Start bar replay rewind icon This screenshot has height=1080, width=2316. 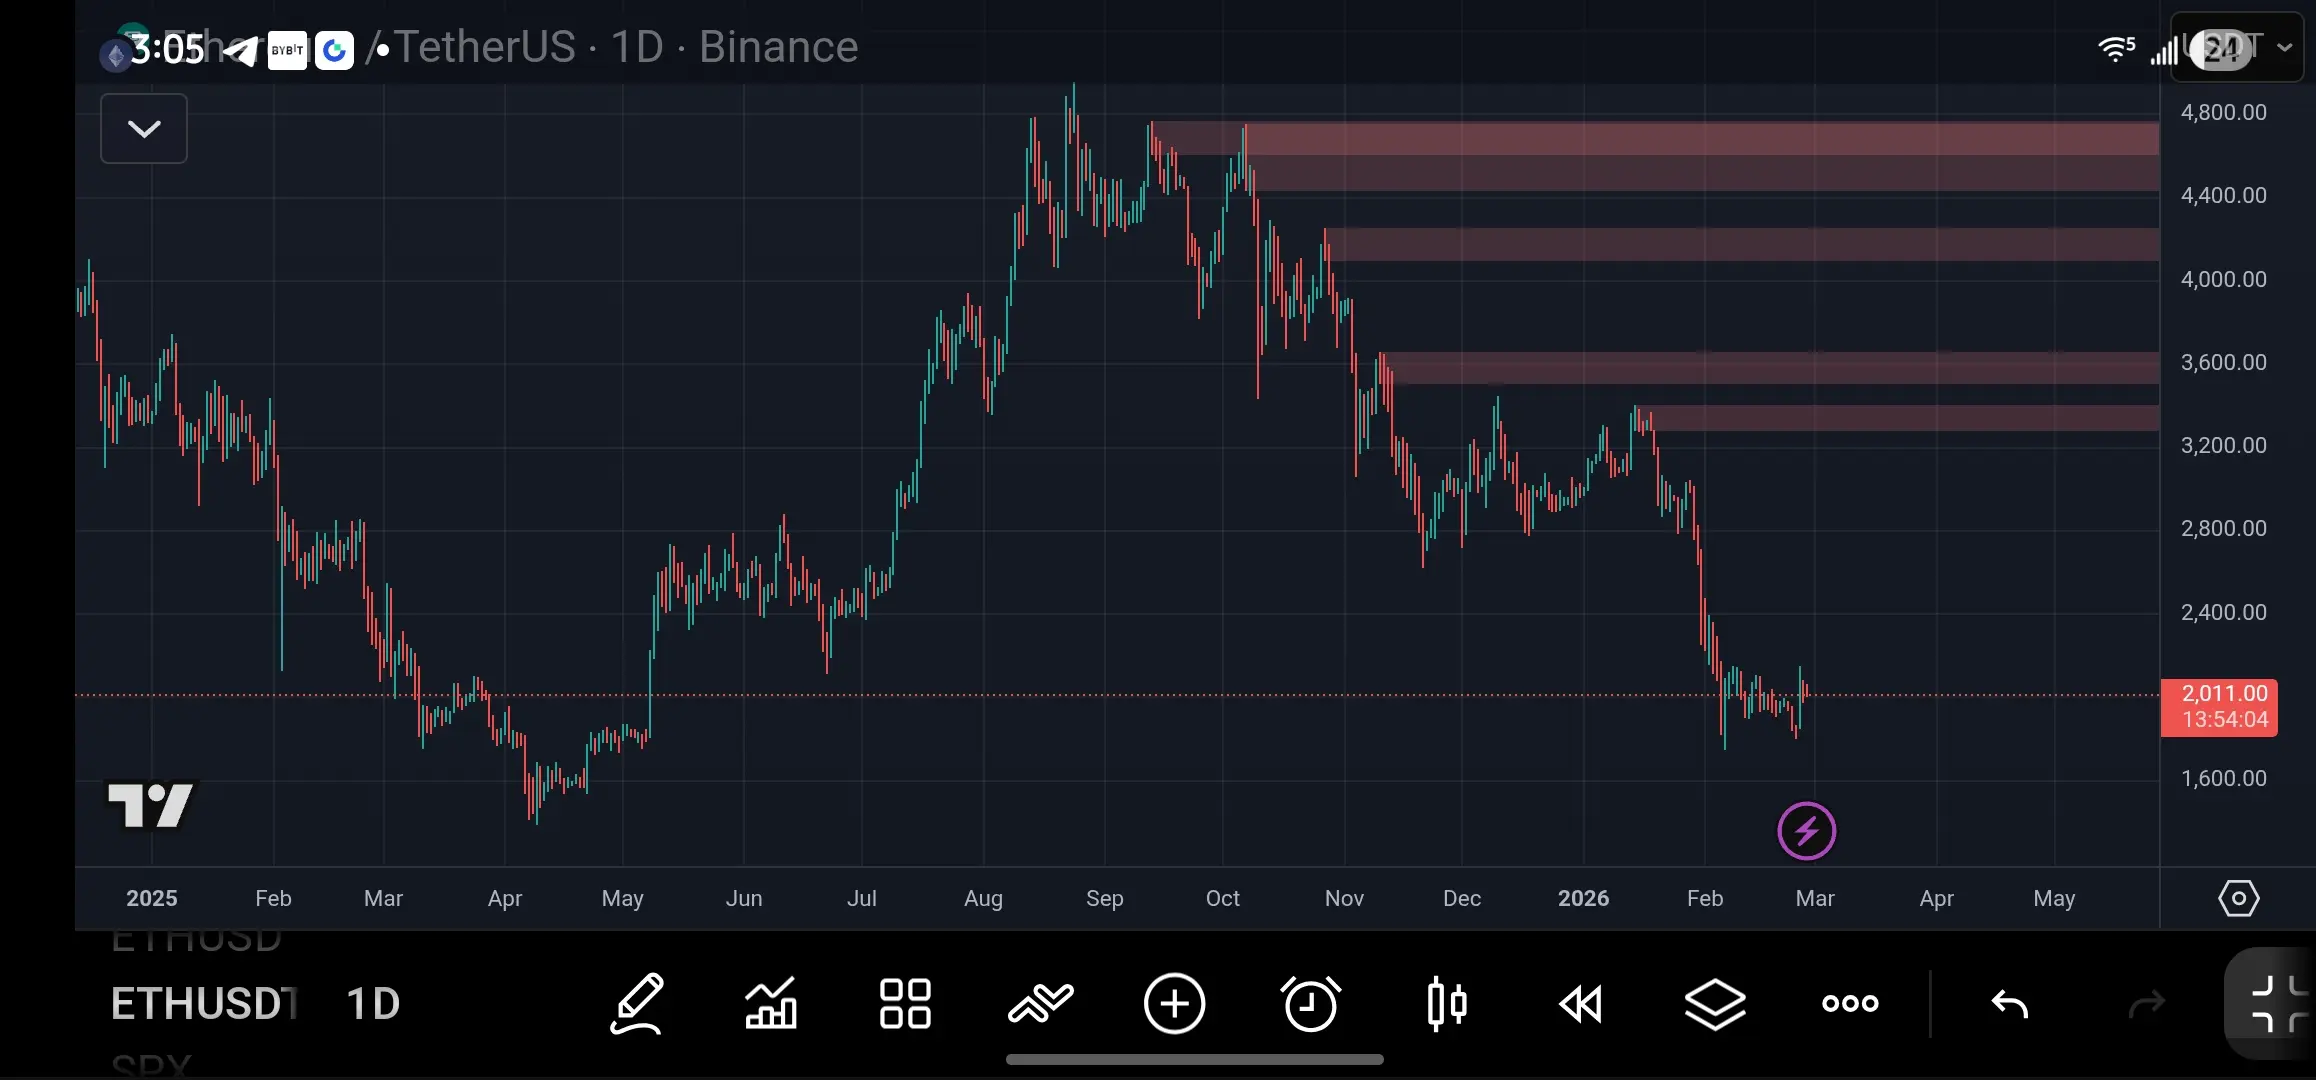1581,1003
